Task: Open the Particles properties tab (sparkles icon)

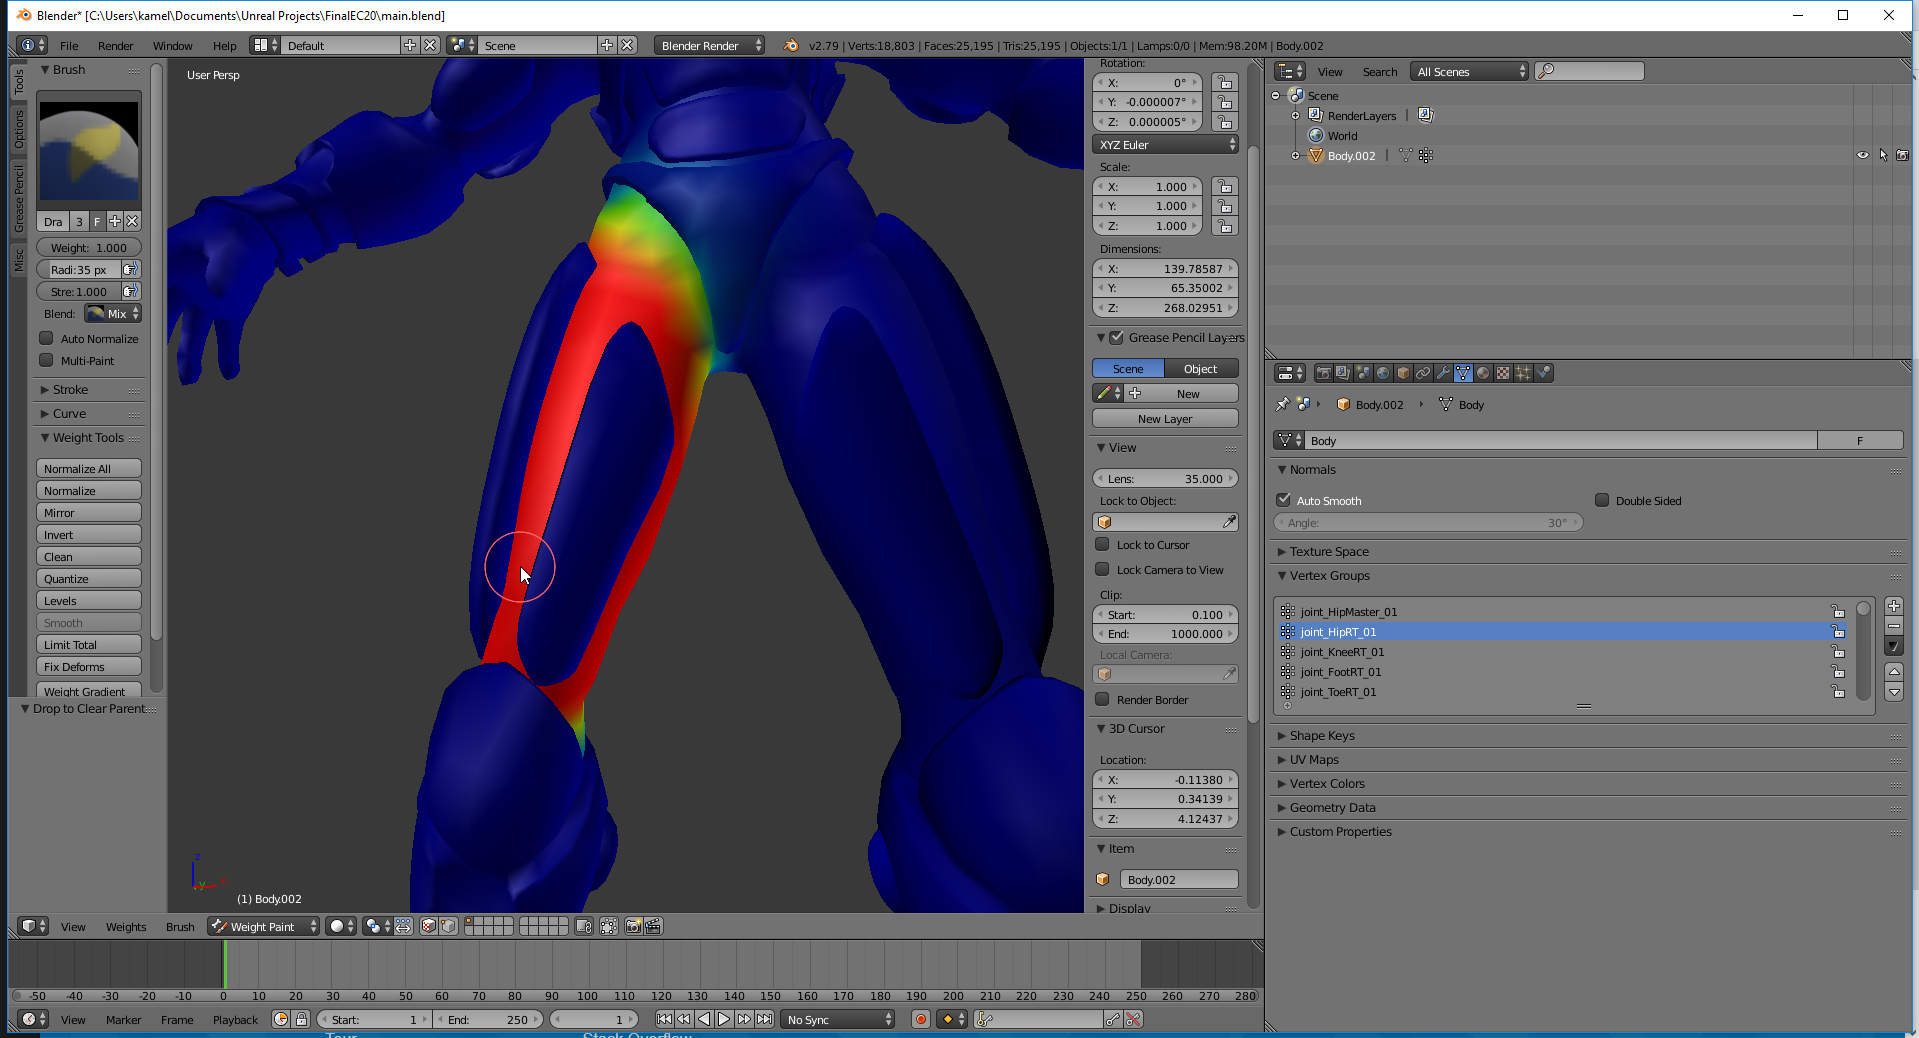Action: [x=1523, y=373]
